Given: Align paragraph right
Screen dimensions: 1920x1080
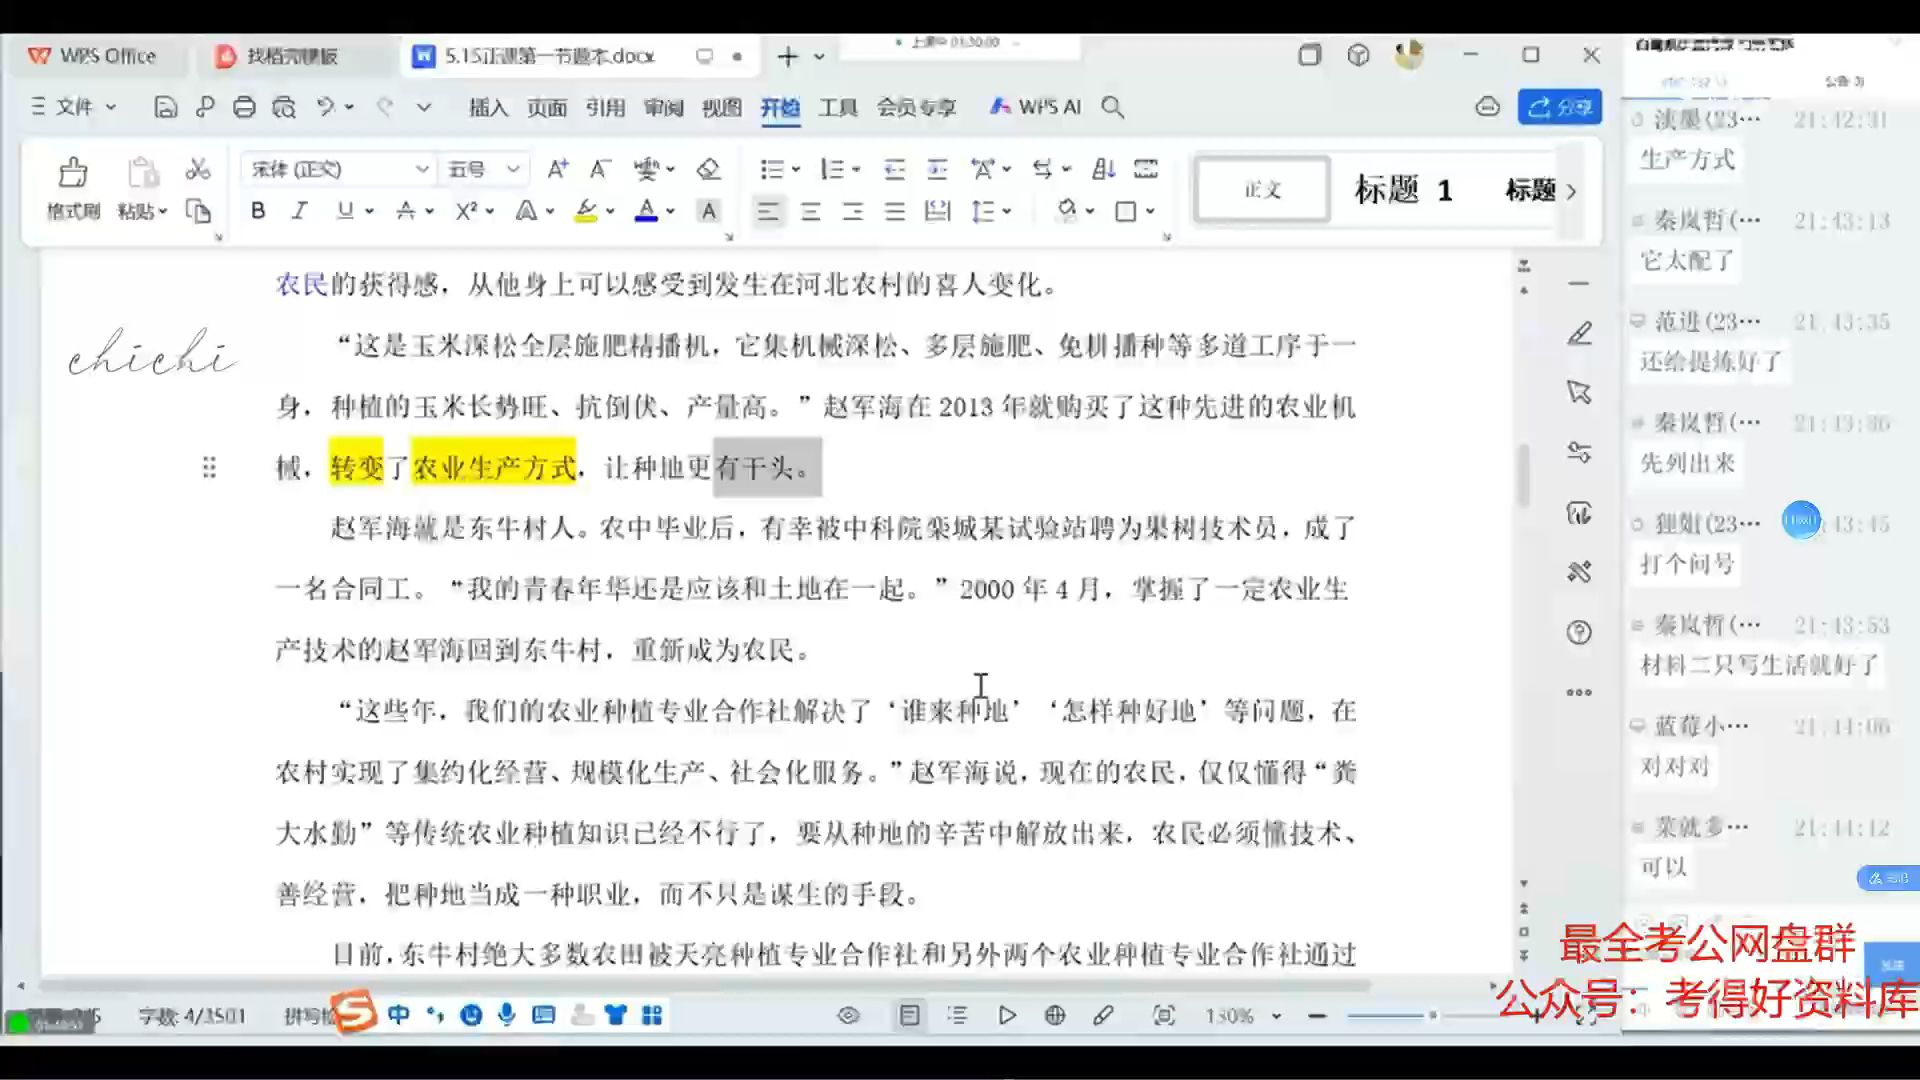Looking at the screenshot, I should [x=853, y=211].
